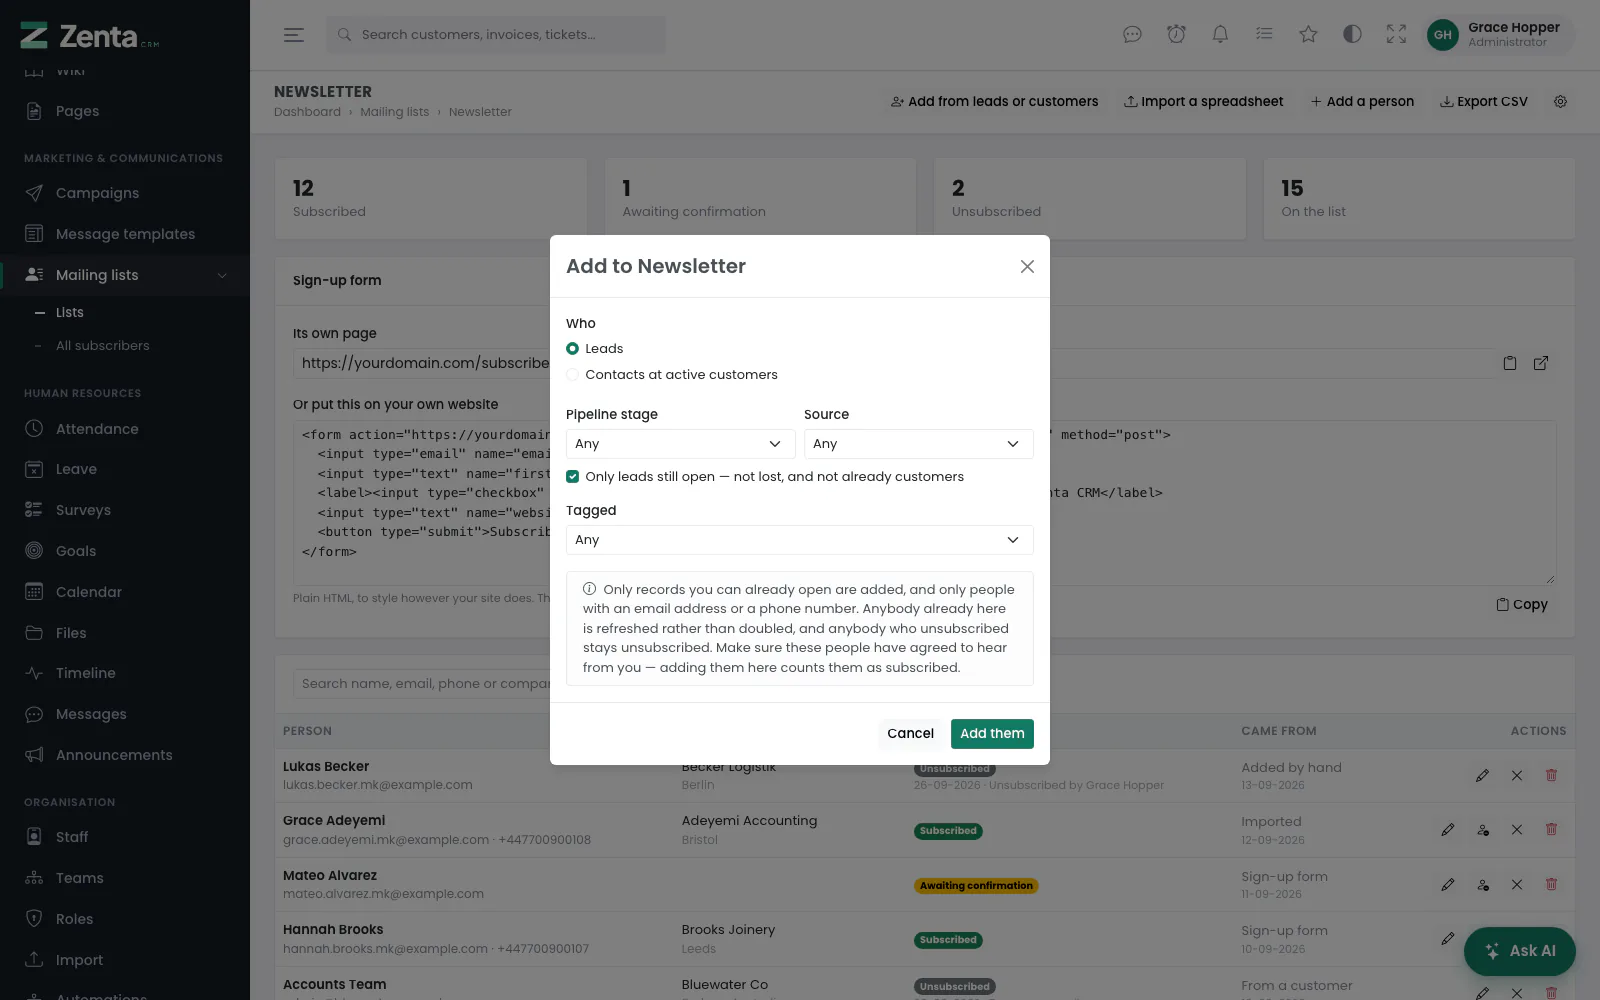This screenshot has width=1600, height=1000.
Task: Unsubscribe Mateo Alvarez with X icon
Action: click(x=1517, y=885)
